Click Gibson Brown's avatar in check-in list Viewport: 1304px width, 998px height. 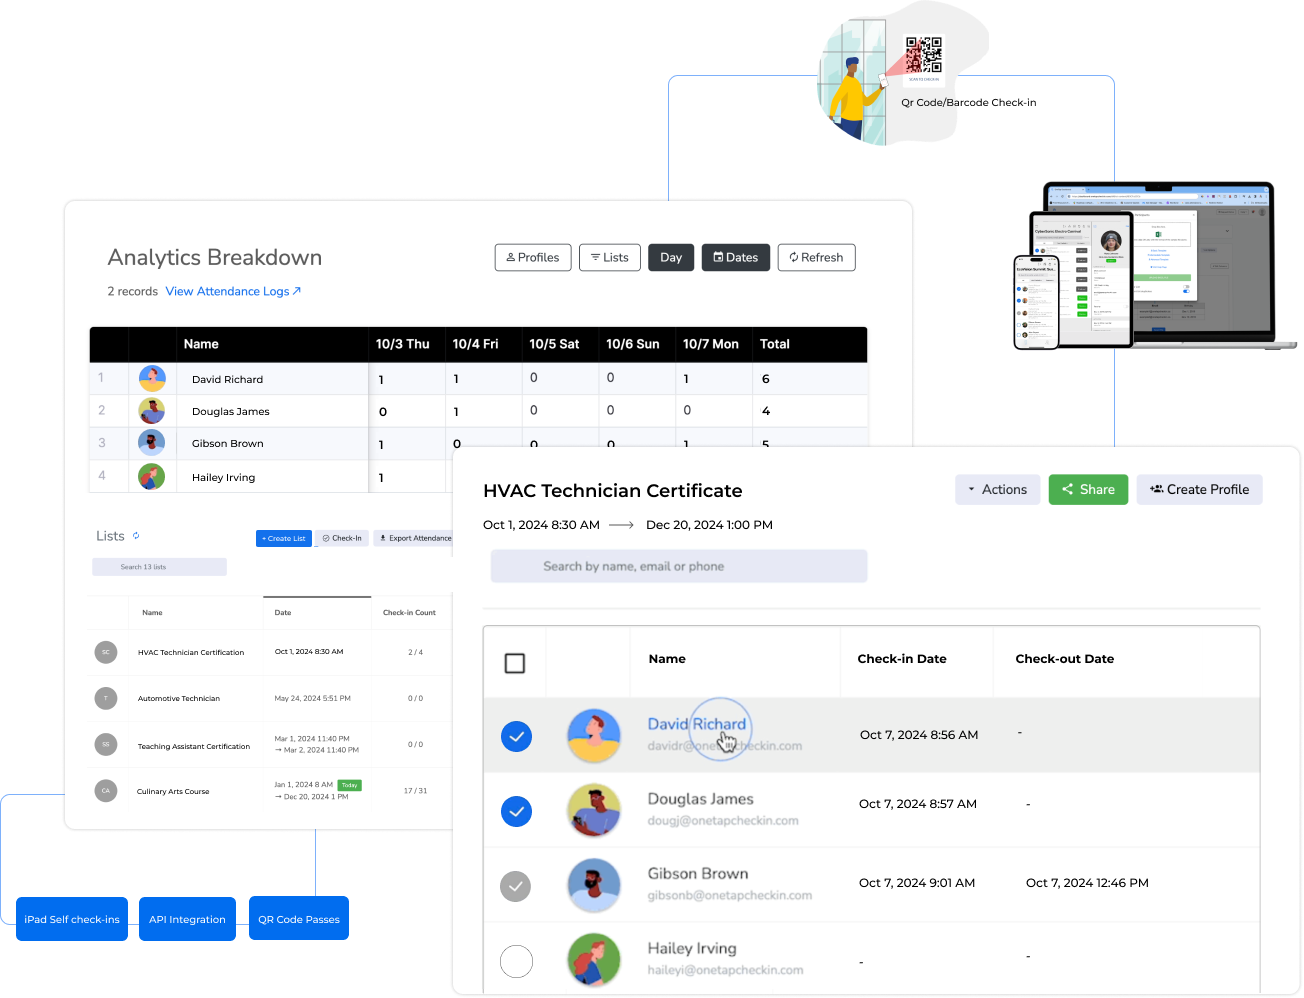point(594,885)
